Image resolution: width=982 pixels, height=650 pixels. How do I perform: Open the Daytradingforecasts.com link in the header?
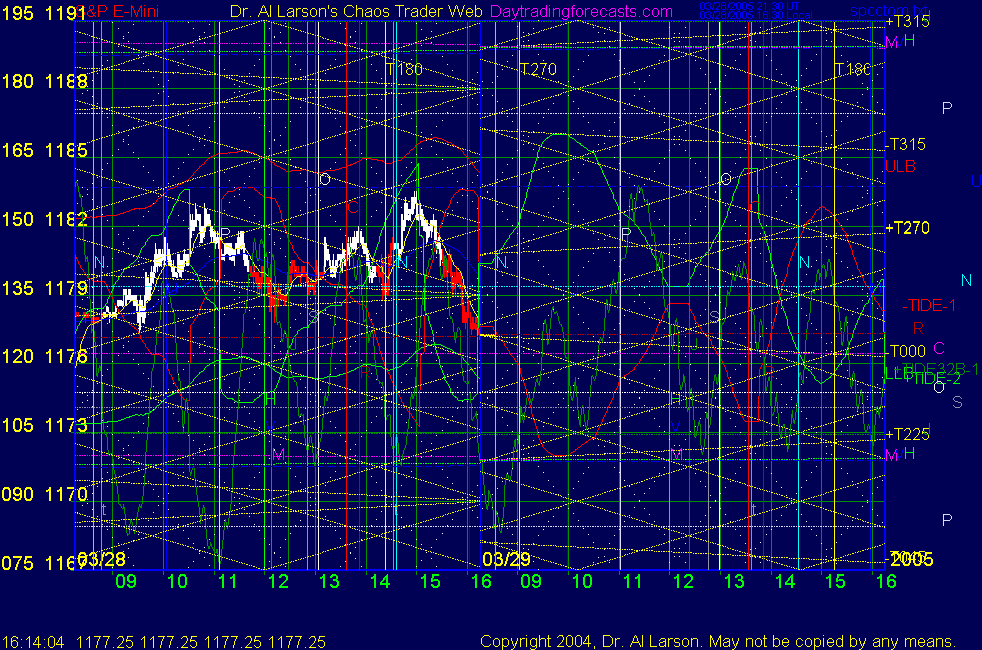581,11
